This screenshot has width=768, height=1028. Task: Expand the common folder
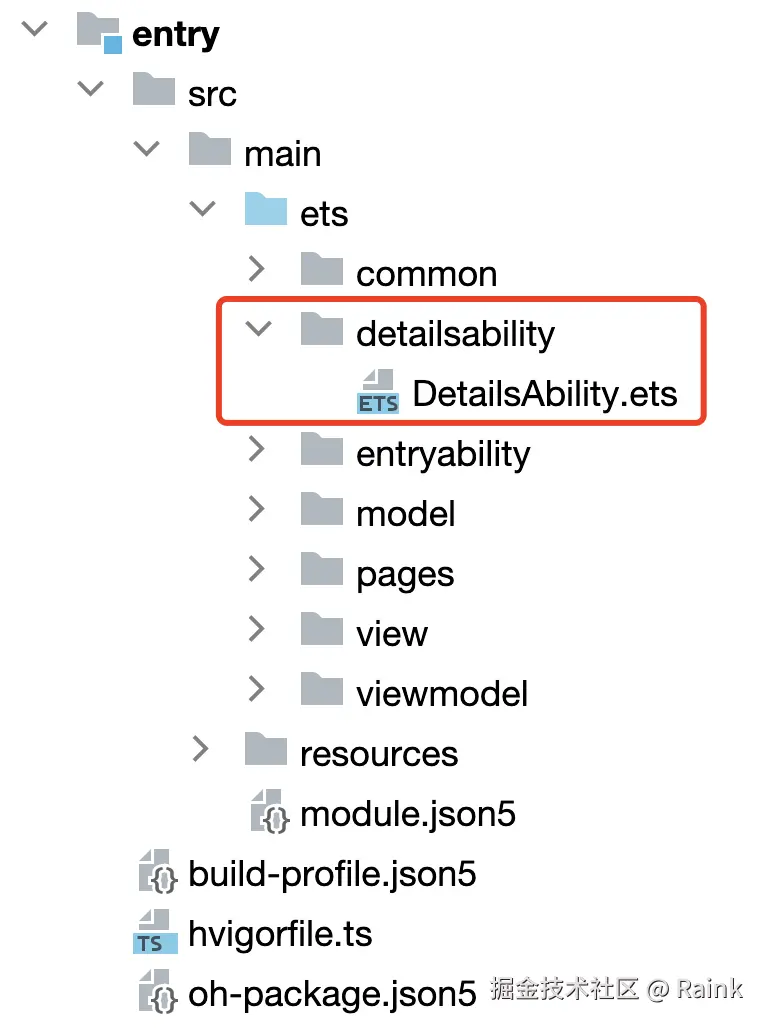258,270
